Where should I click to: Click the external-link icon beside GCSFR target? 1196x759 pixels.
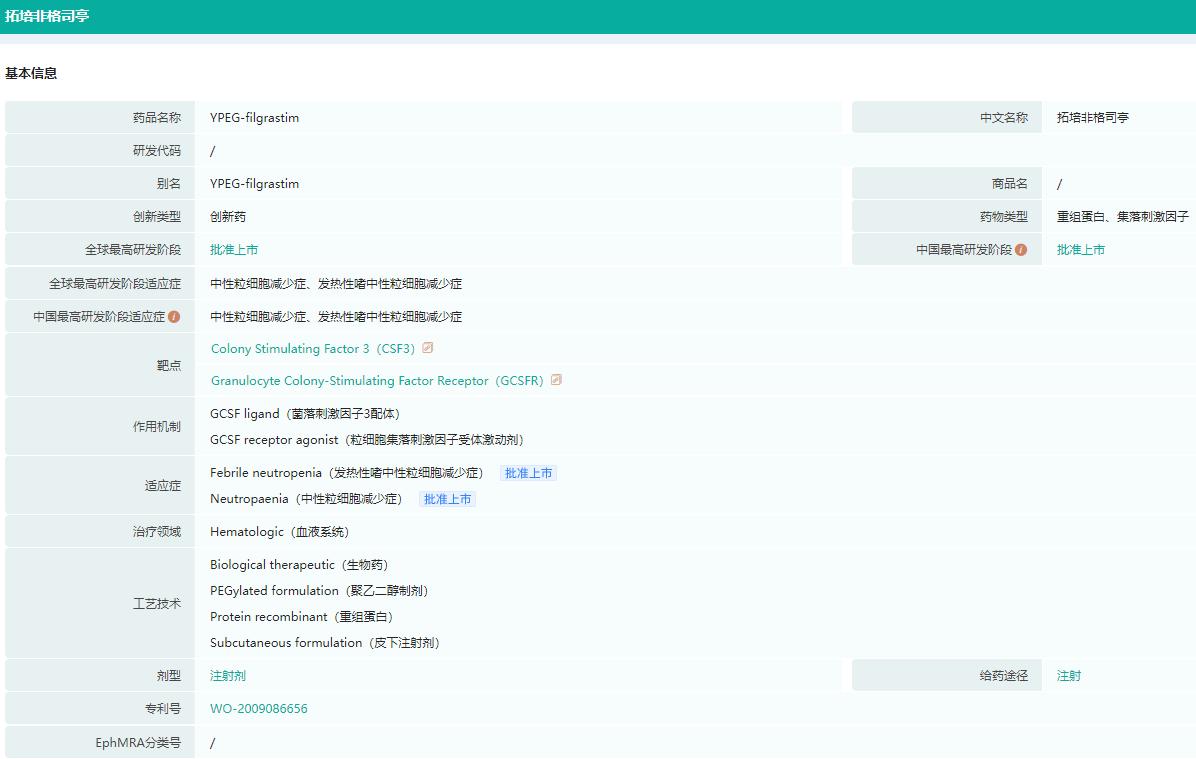pos(557,380)
